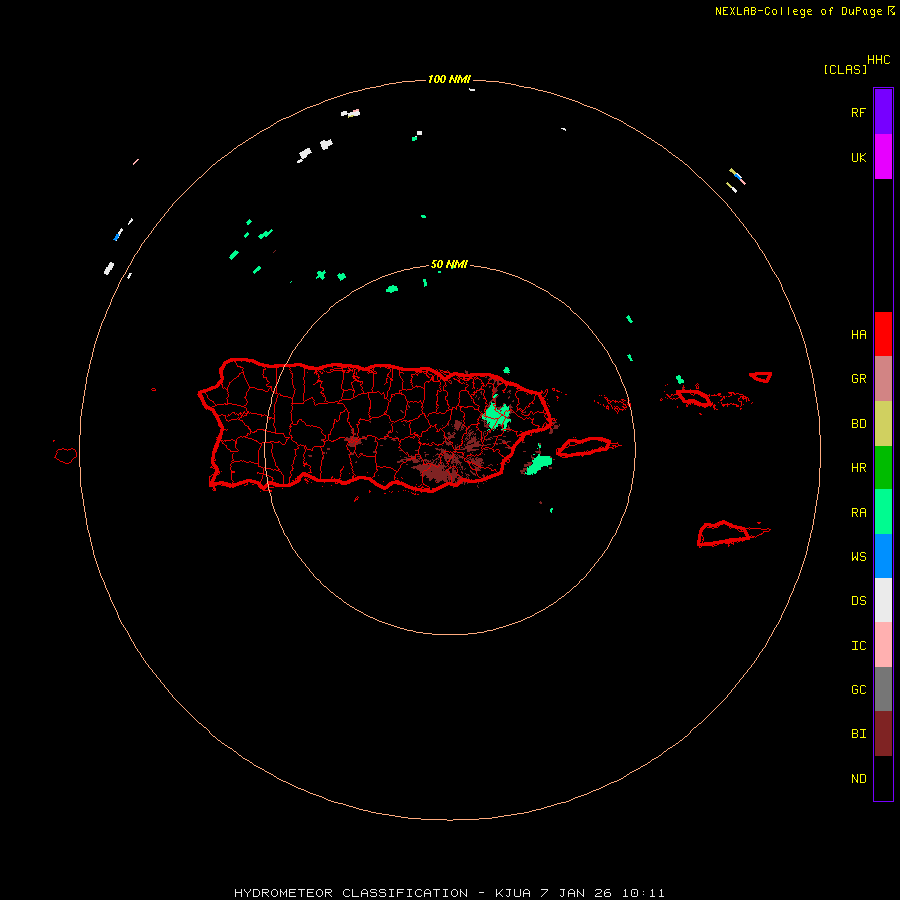Select the GR legend color block
This screenshot has width=900, height=900.
[883, 379]
